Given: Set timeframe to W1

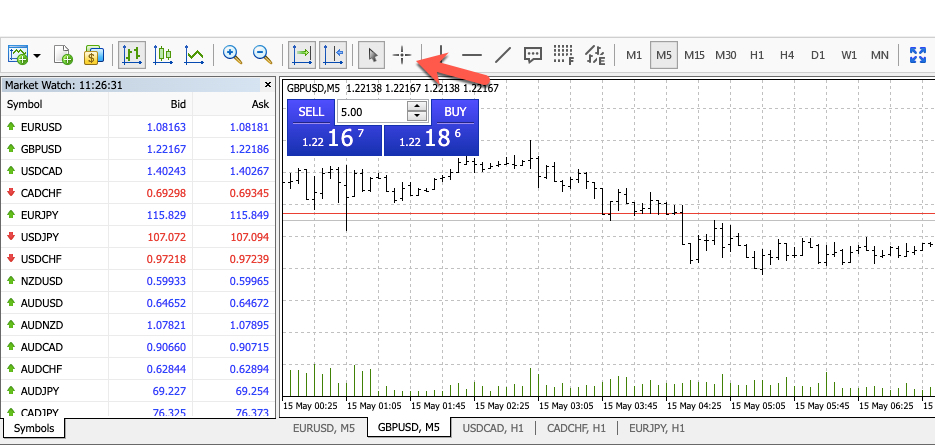Looking at the screenshot, I should 849,55.
